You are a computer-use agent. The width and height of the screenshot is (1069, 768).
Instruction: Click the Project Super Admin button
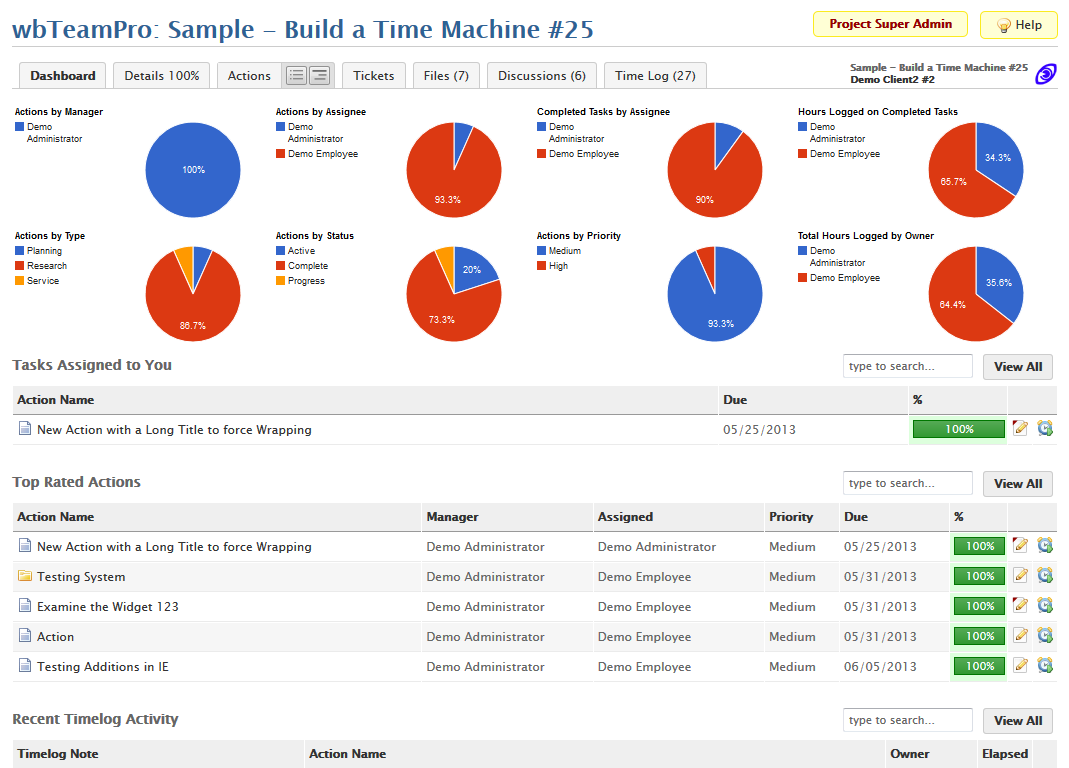[890, 24]
